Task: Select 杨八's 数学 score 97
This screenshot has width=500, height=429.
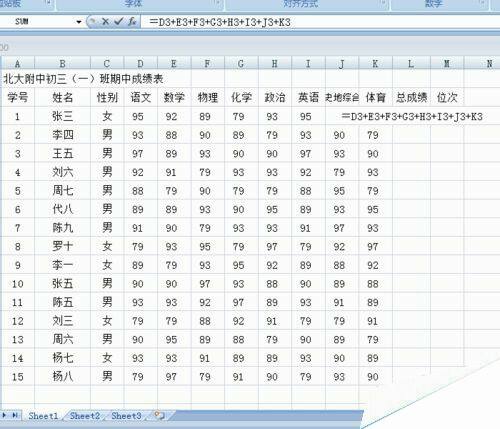Action: click(174, 376)
